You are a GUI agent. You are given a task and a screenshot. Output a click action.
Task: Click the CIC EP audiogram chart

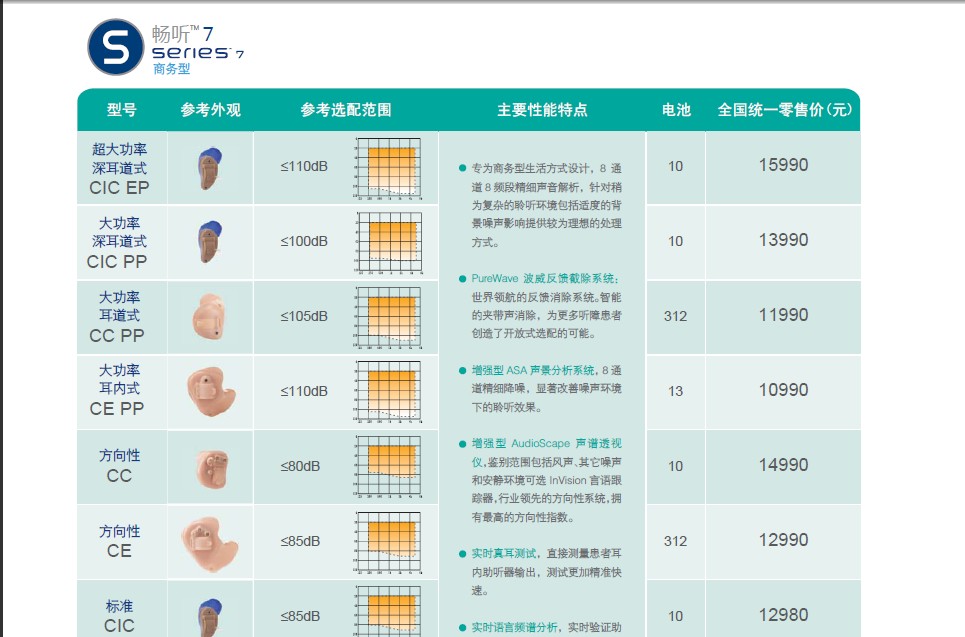pos(388,169)
